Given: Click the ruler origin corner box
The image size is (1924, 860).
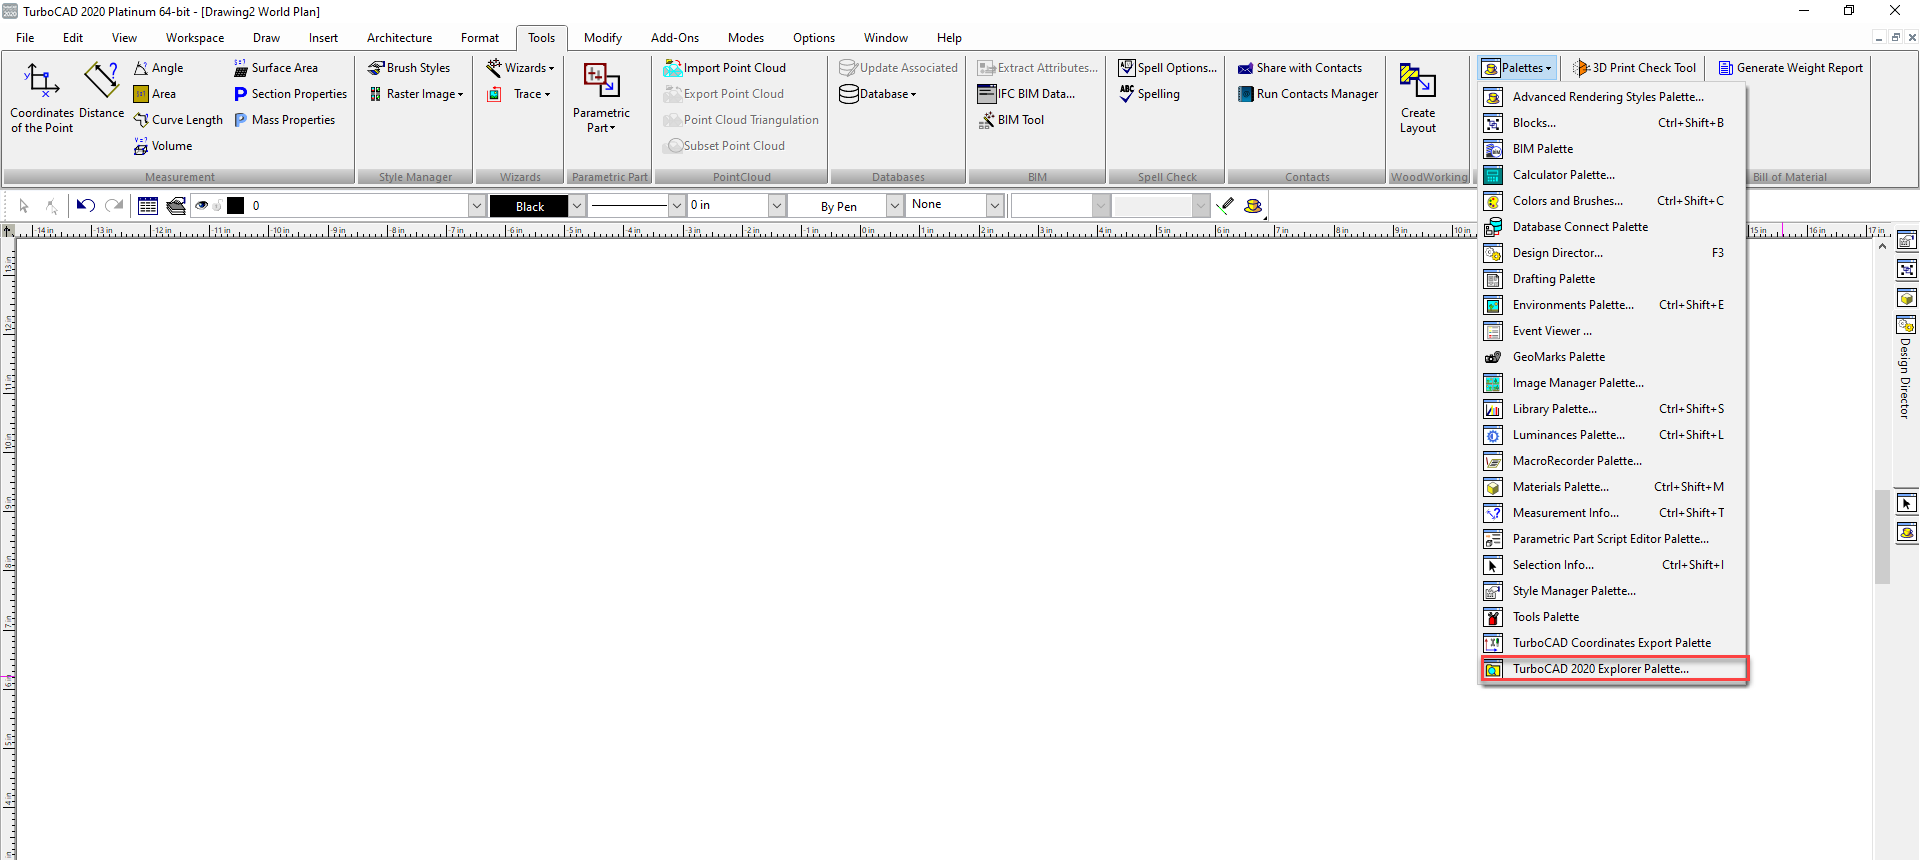Looking at the screenshot, I should [x=7, y=231].
